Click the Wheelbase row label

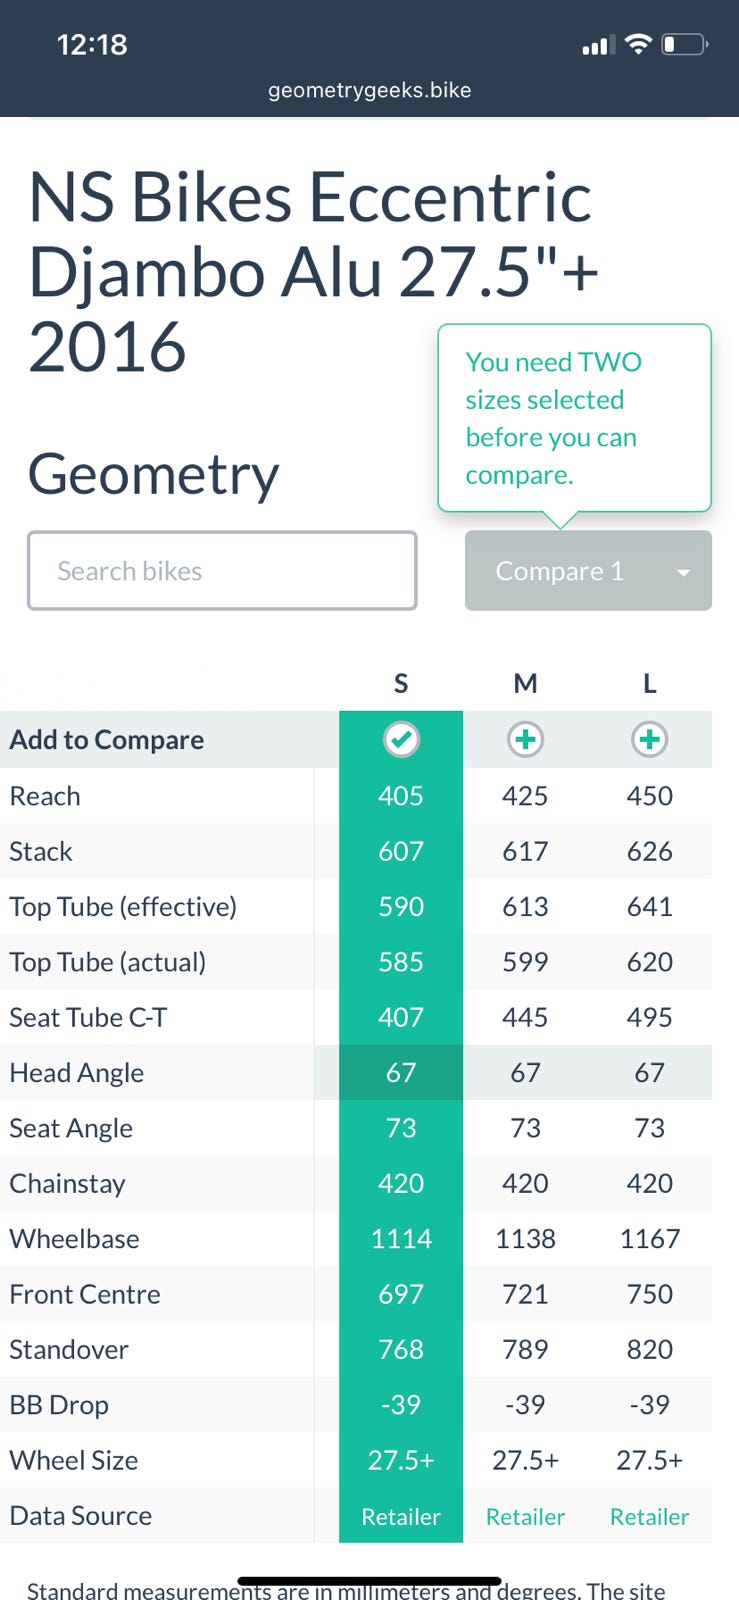[75, 1239]
